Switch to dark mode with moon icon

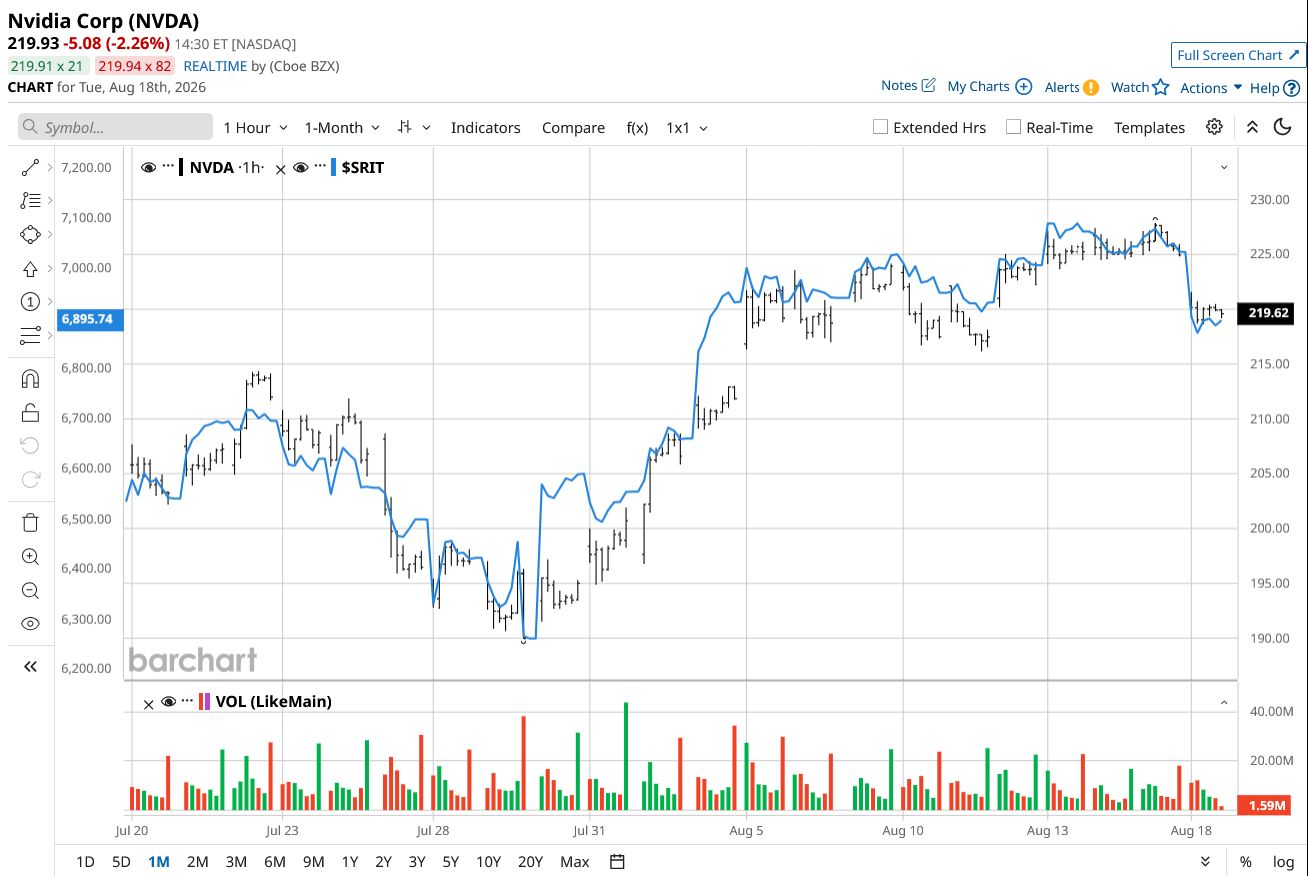point(1282,127)
